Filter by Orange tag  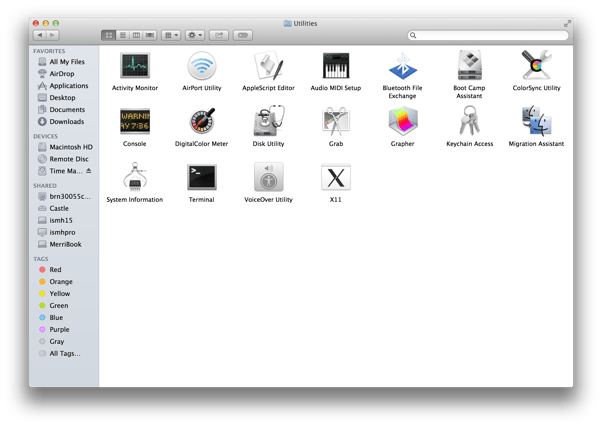click(x=64, y=281)
